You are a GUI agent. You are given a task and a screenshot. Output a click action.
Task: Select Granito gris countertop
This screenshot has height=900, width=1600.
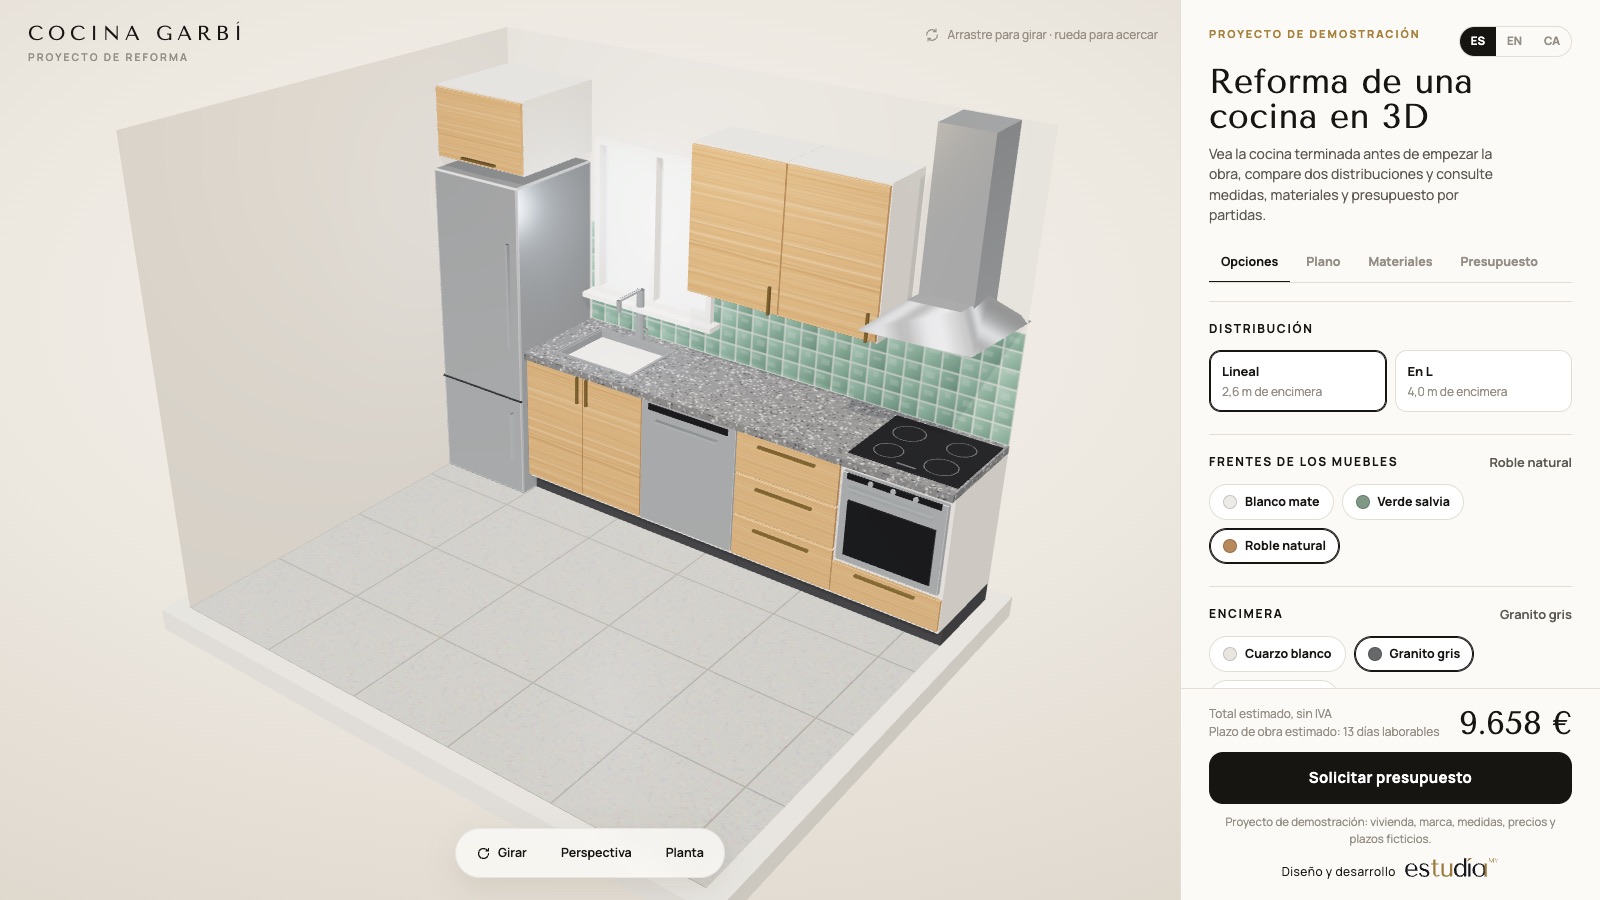[x=1413, y=654]
